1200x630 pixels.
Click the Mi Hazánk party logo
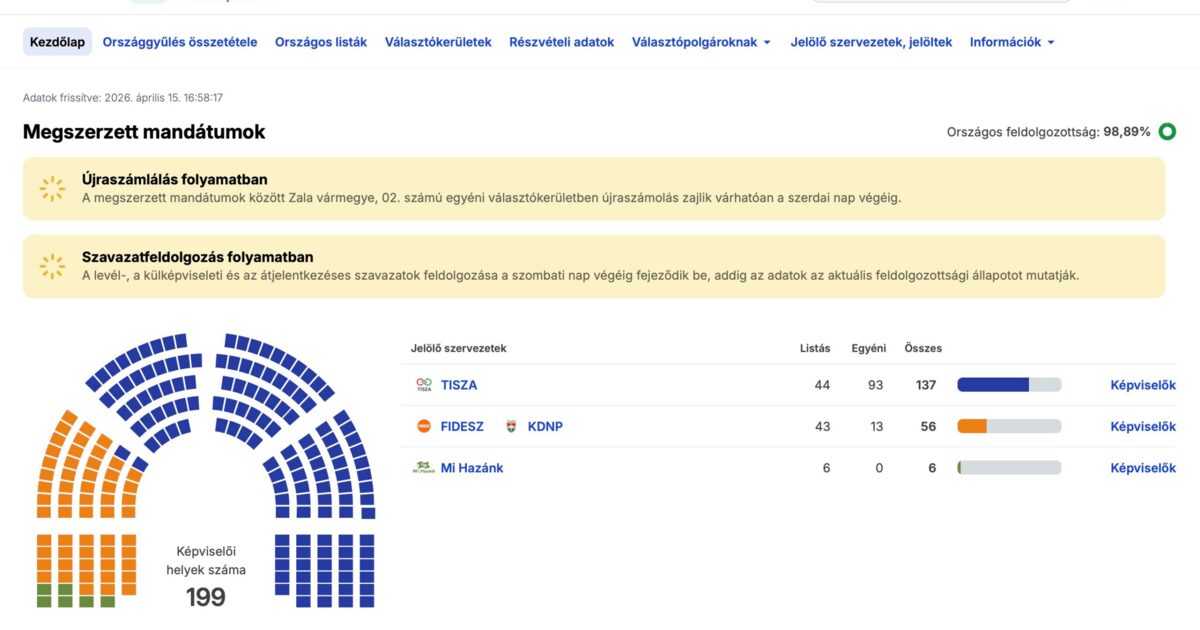(x=424, y=467)
